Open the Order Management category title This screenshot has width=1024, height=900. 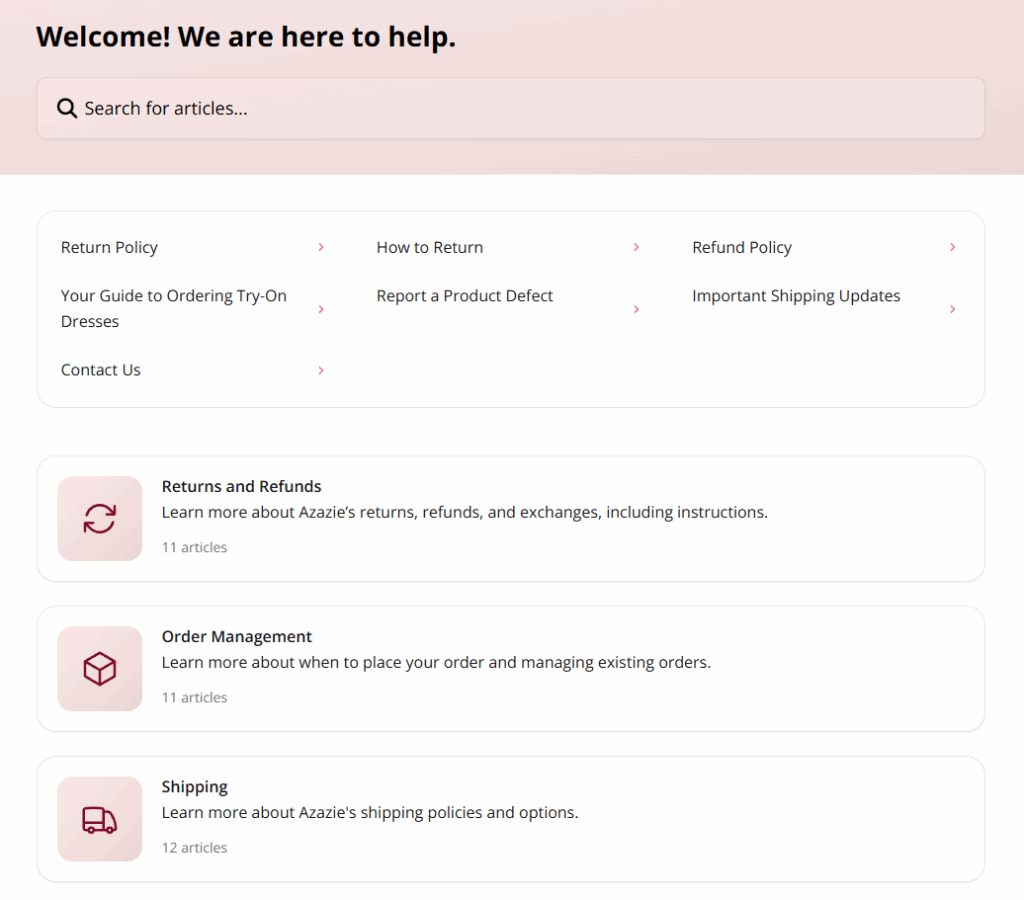(237, 637)
